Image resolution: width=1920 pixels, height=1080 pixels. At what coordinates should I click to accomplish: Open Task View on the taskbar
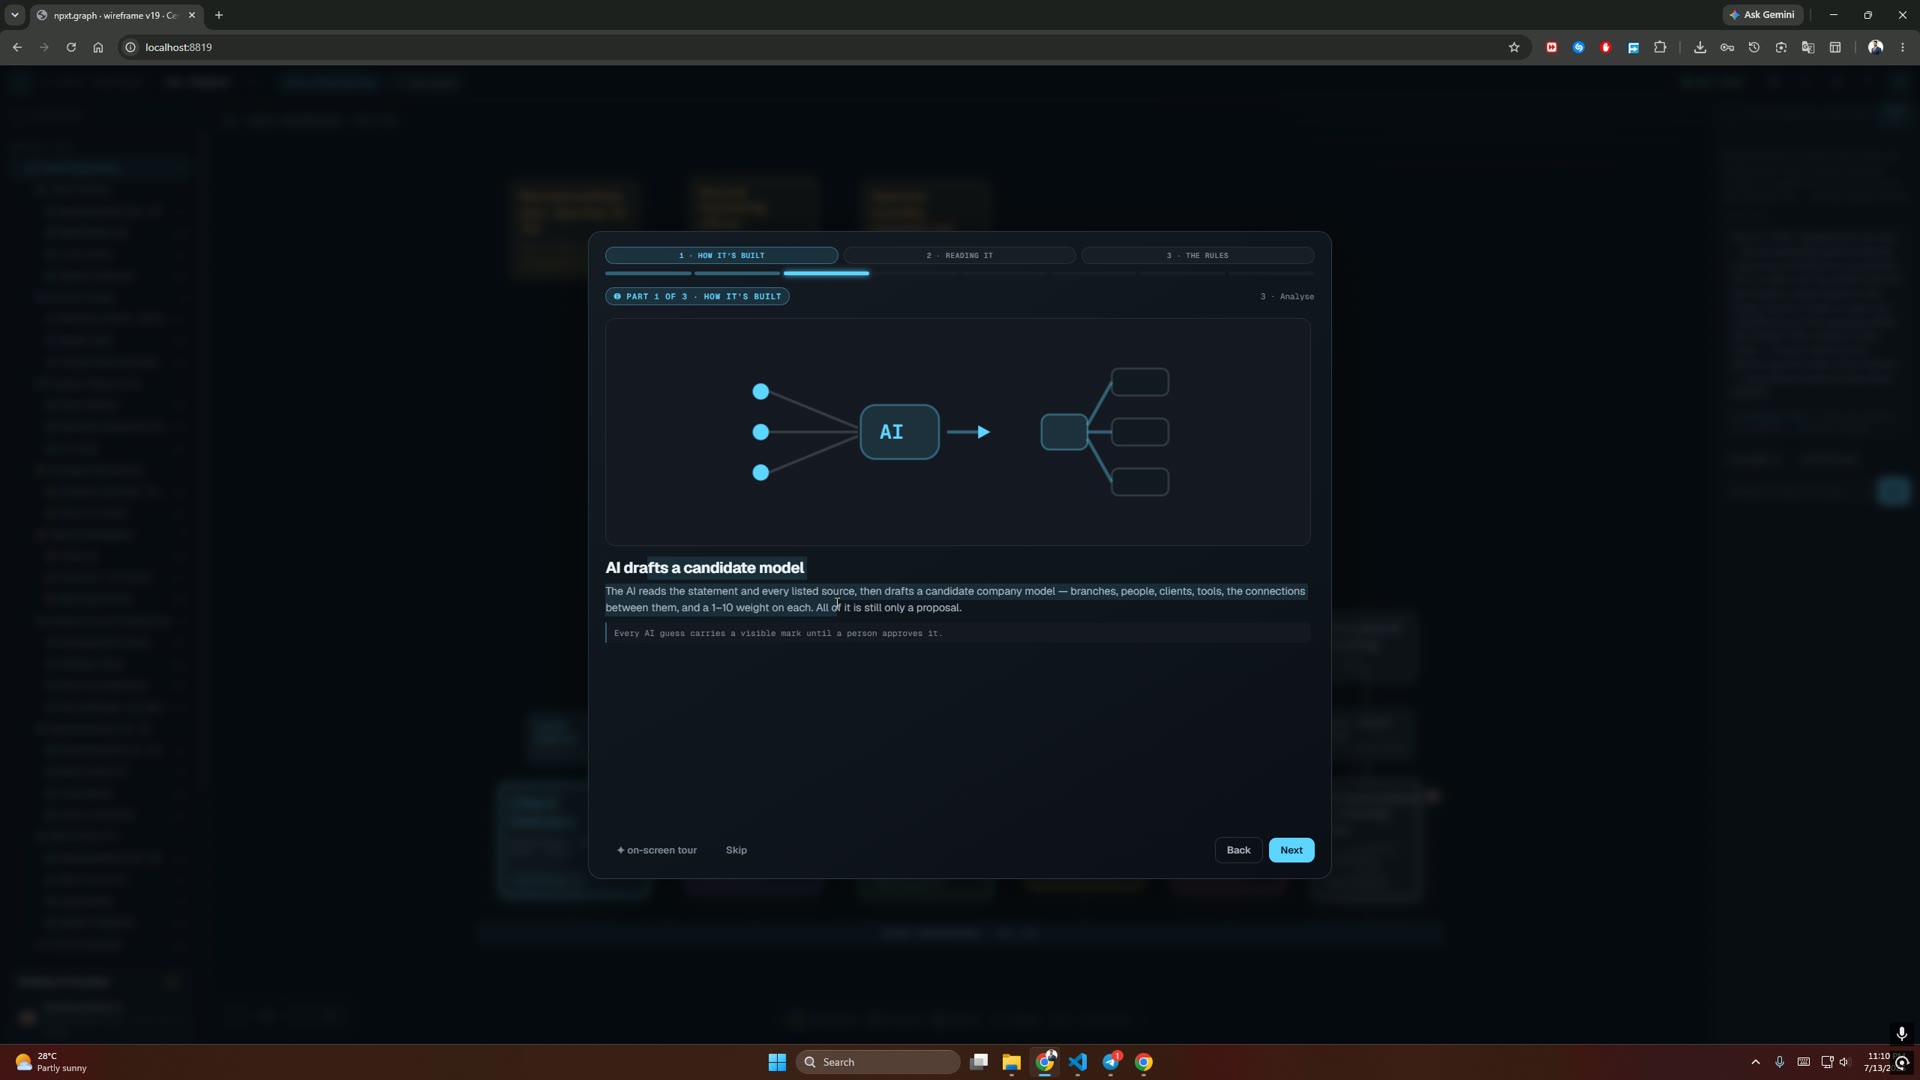[x=979, y=1062]
